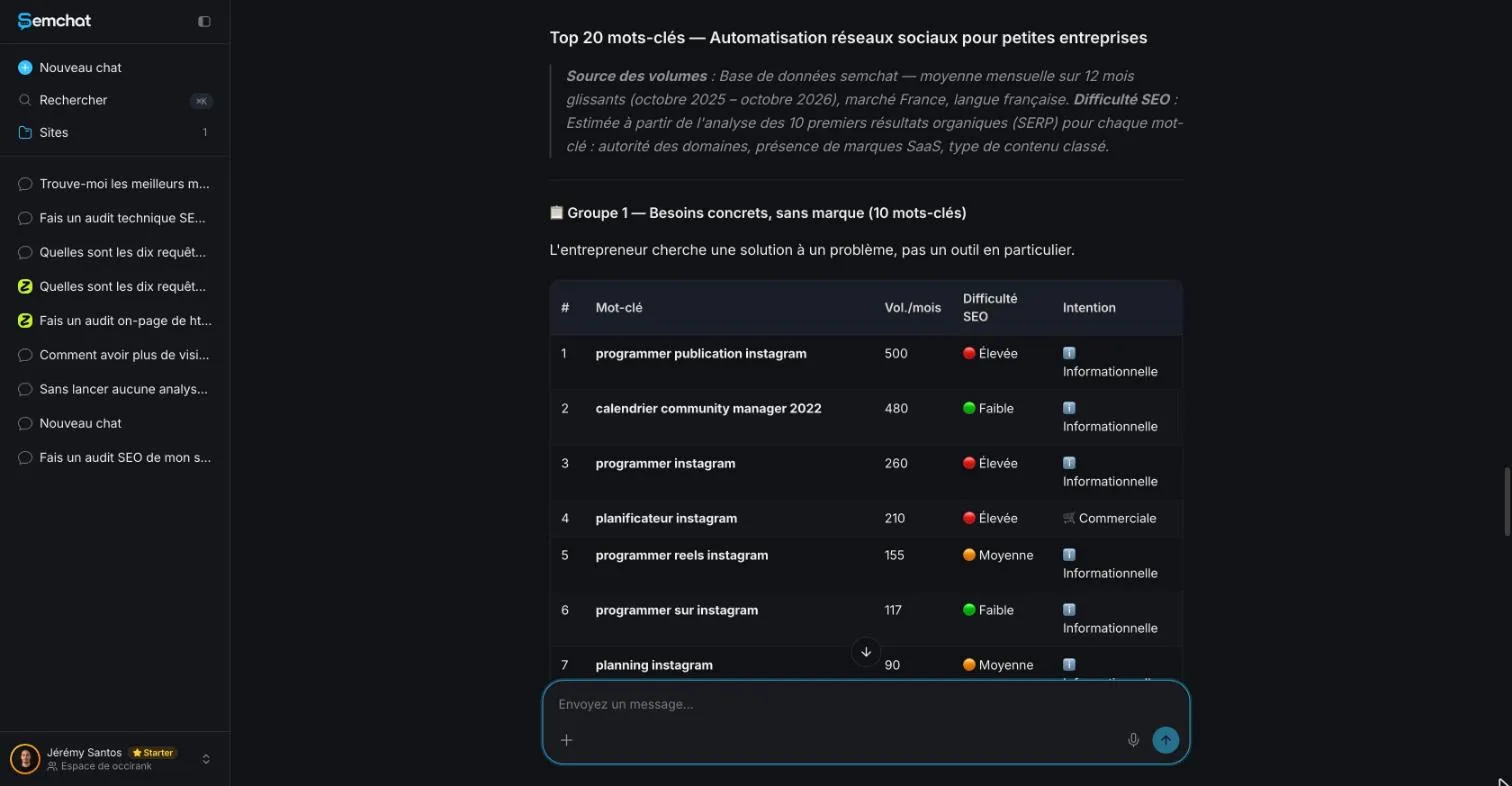Click the green icon beside 'Fais un audit on-page'

26,321
